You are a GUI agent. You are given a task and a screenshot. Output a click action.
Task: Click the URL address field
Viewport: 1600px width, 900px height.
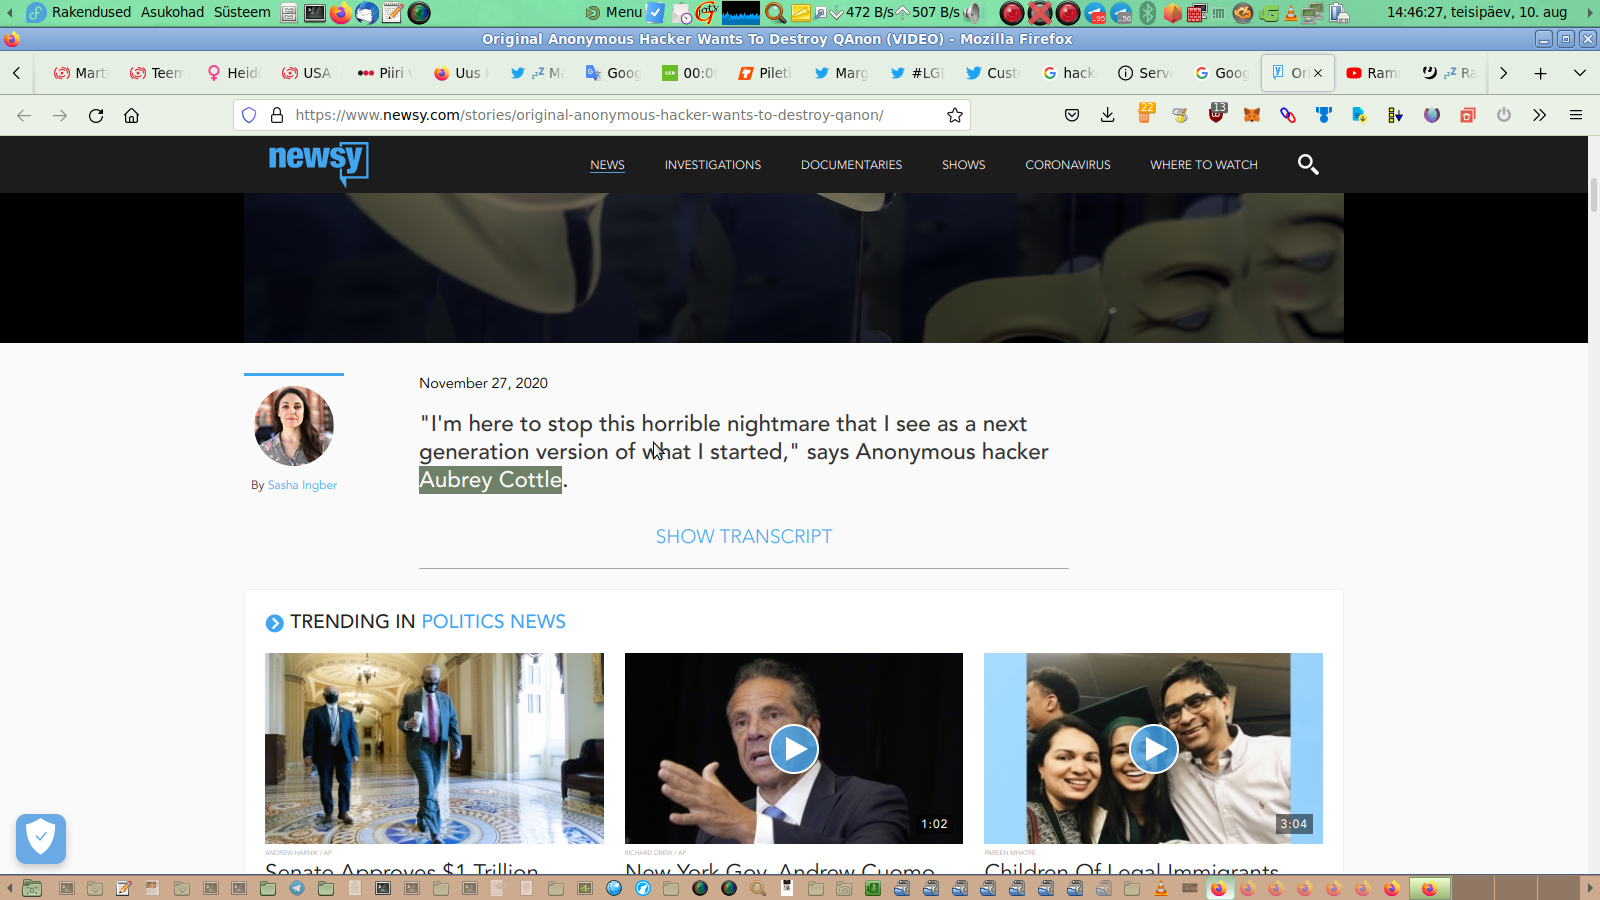pyautogui.click(x=600, y=115)
